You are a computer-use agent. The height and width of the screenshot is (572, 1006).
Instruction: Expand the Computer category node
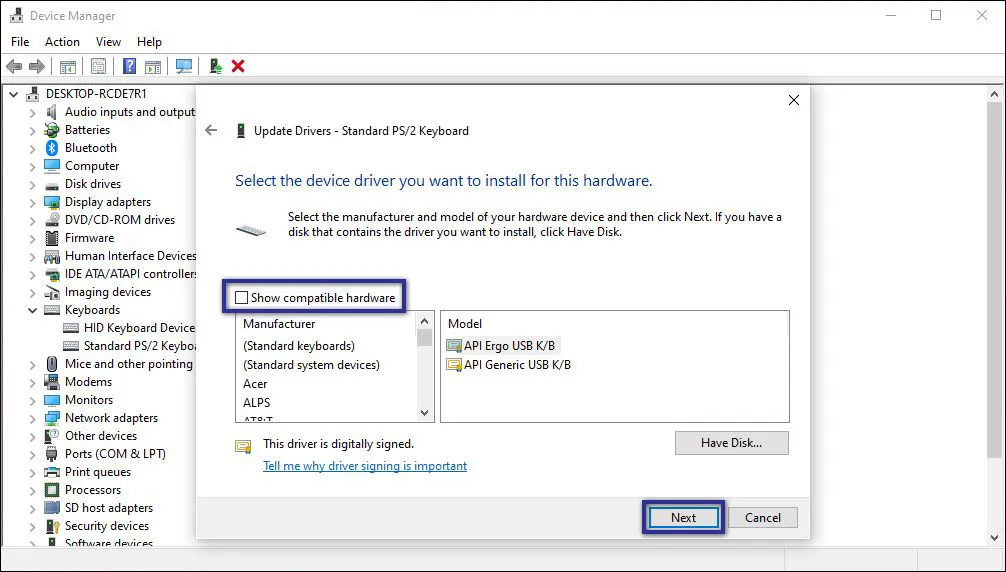point(32,166)
